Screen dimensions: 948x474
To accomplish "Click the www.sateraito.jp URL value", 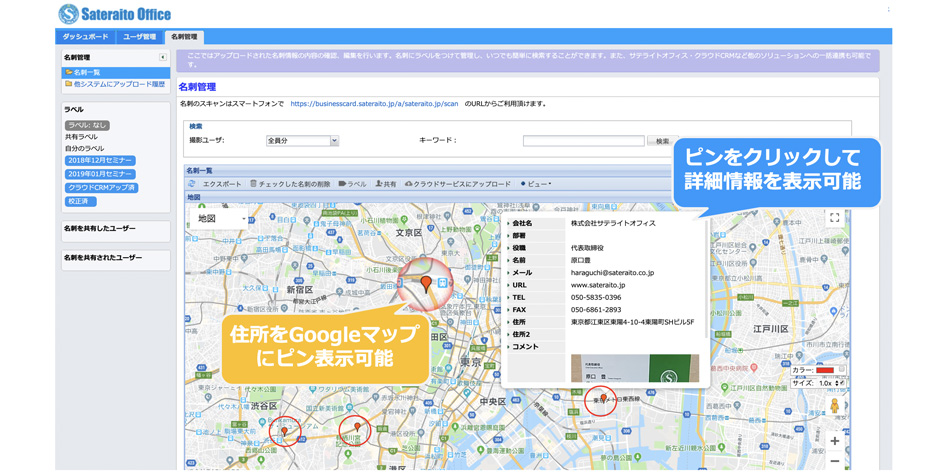I will (x=598, y=285).
